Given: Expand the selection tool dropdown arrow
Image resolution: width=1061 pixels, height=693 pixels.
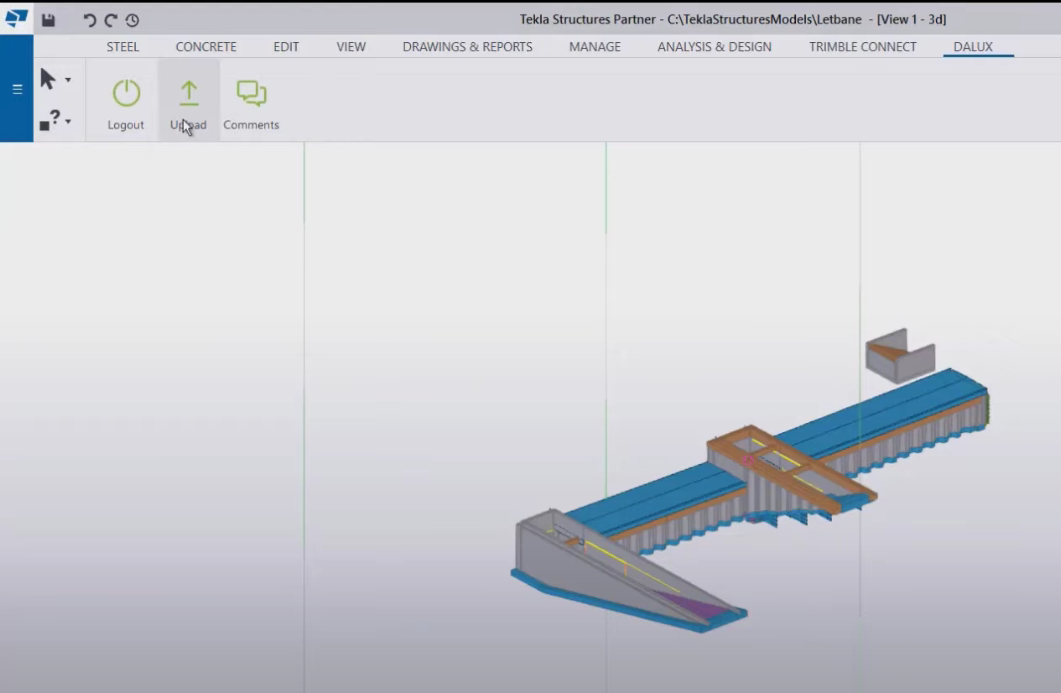Looking at the screenshot, I should (x=68, y=80).
